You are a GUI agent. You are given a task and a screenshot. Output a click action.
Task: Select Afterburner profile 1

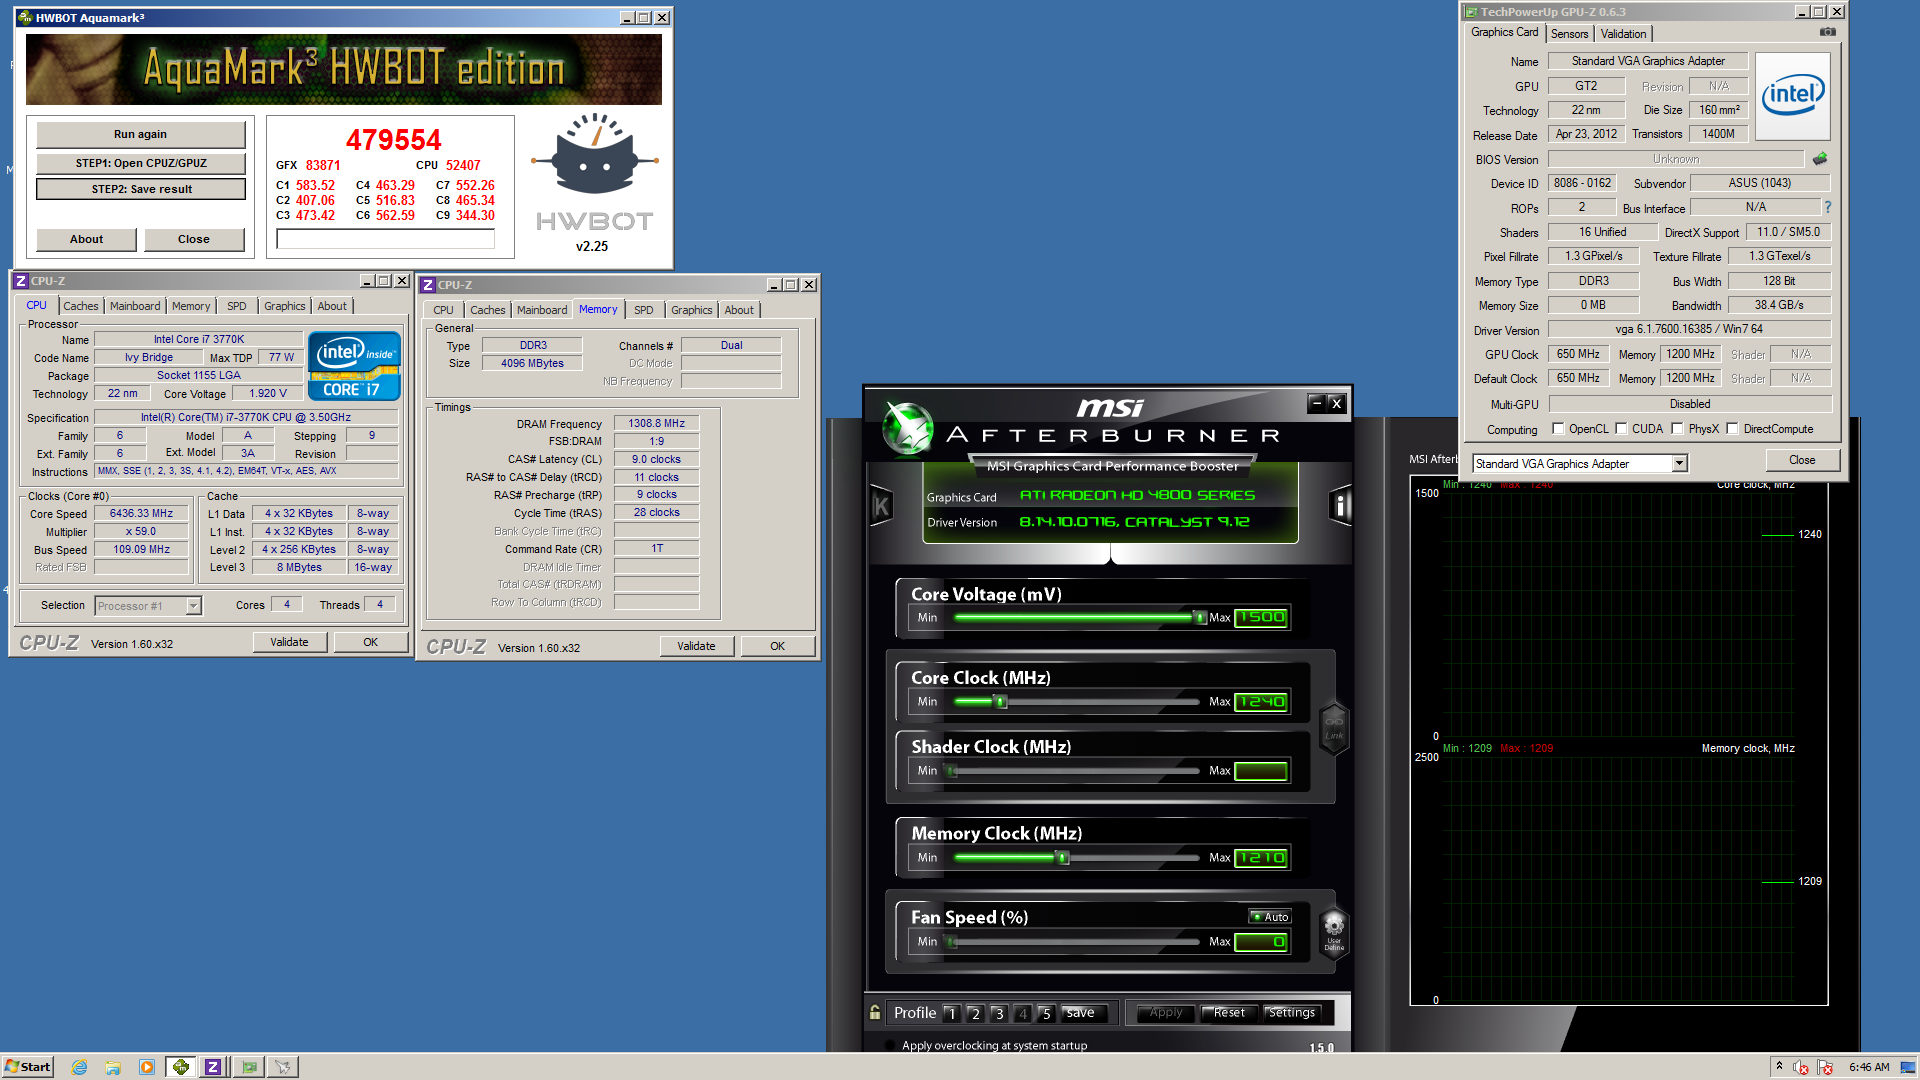click(951, 1013)
